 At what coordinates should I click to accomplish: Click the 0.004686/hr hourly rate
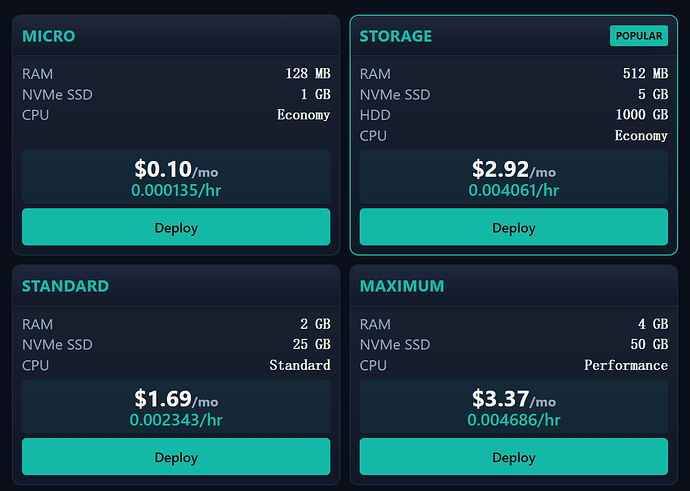coord(514,420)
